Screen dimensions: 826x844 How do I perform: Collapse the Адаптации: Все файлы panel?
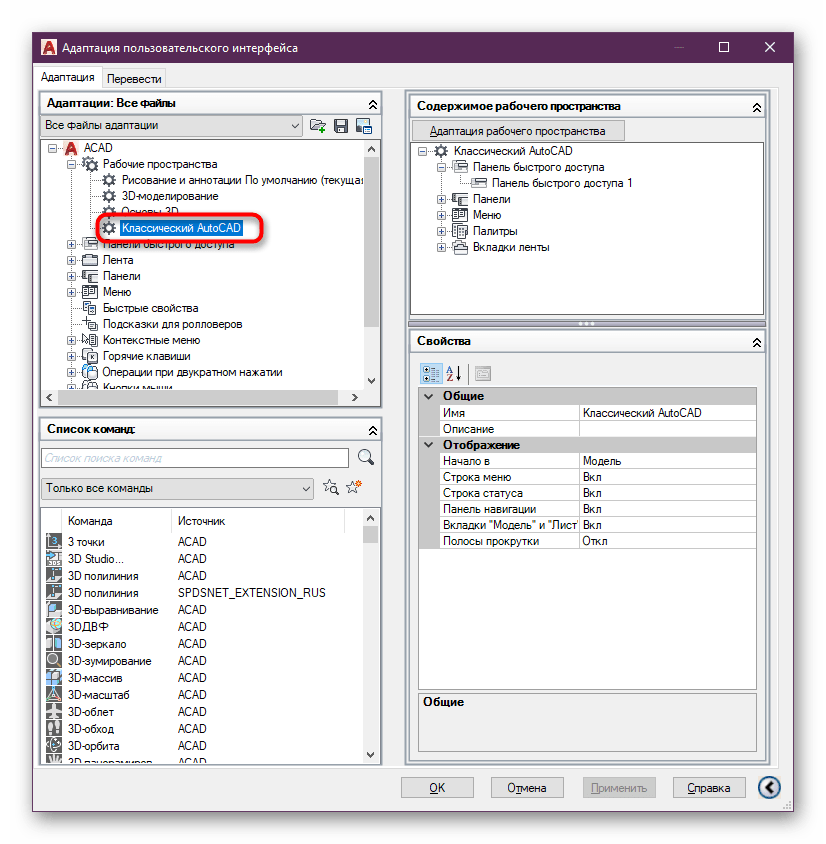tap(372, 104)
